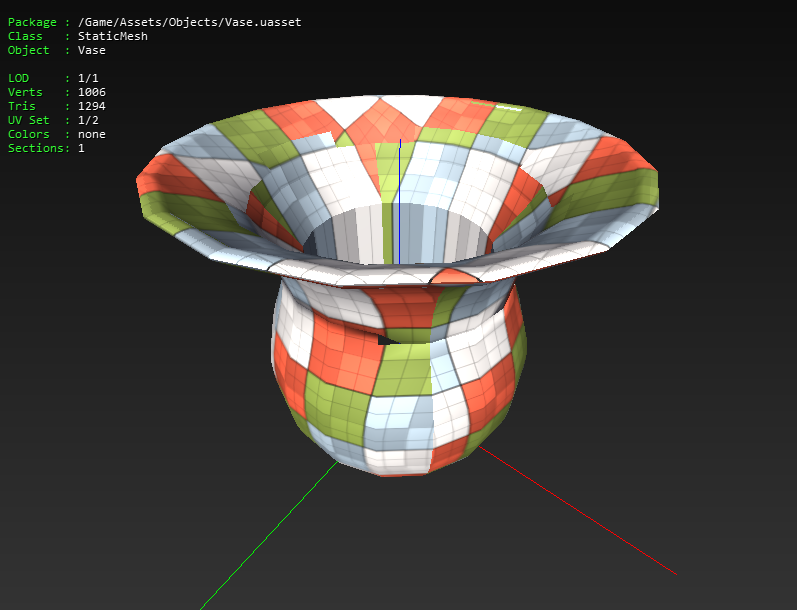Click the green axis line on the floor
This screenshot has width=797, height=610.
(x=269, y=535)
